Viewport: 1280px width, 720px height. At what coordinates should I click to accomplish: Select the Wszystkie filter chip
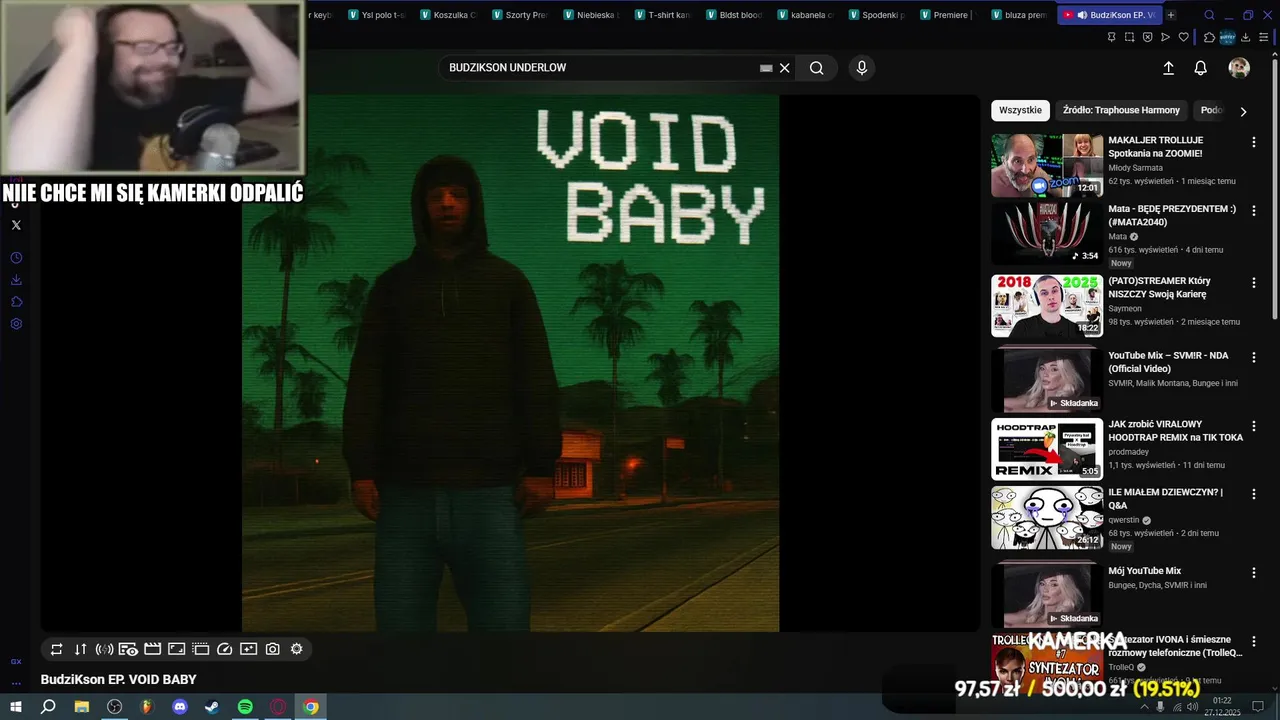pyautogui.click(x=1020, y=110)
